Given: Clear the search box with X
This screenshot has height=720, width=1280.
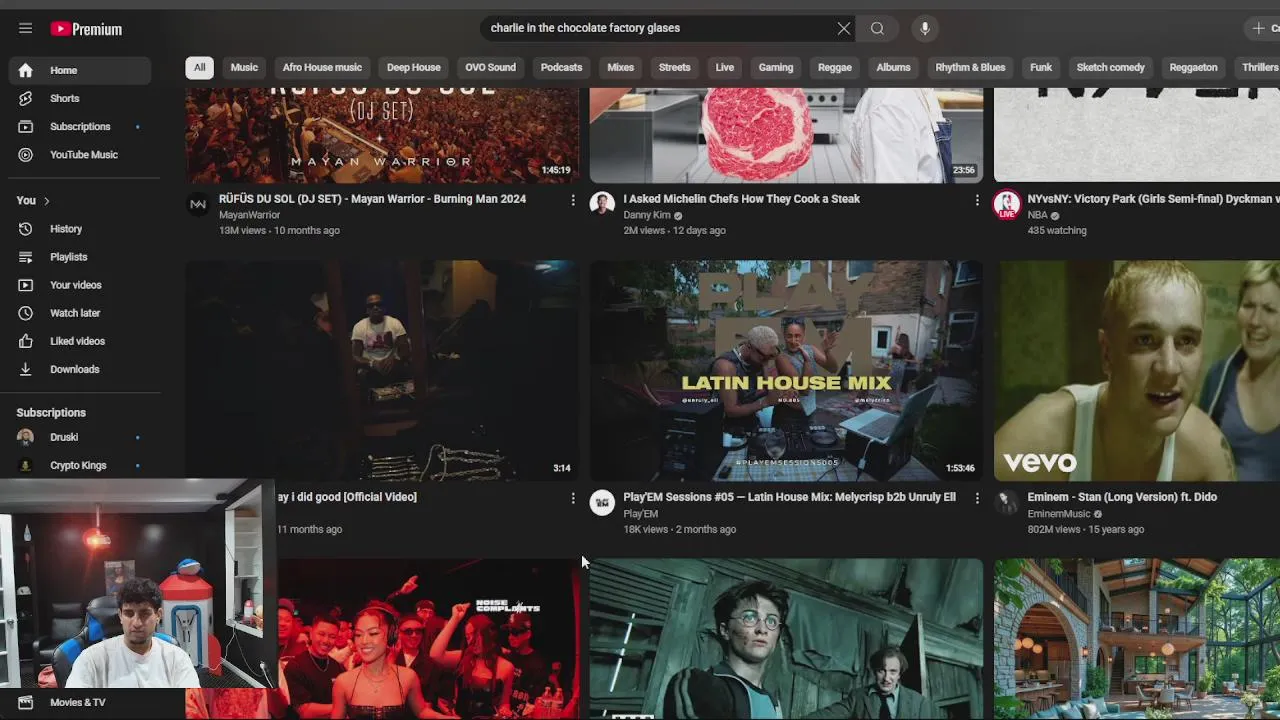Looking at the screenshot, I should pyautogui.click(x=844, y=28).
